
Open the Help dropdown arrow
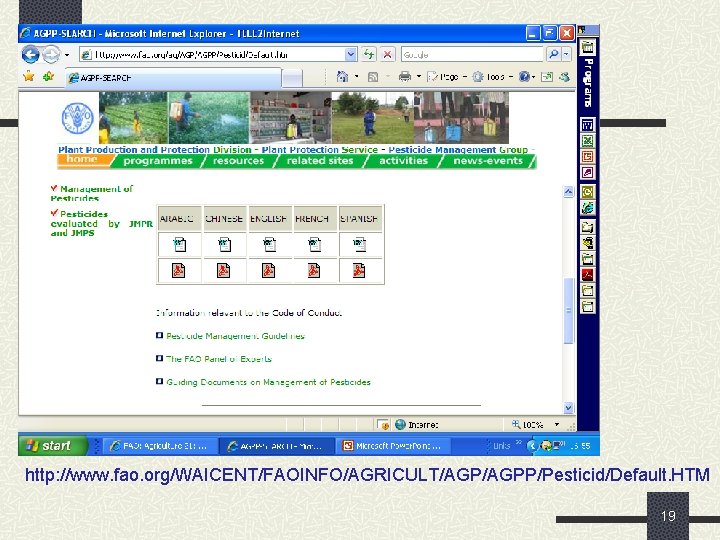pos(534,77)
